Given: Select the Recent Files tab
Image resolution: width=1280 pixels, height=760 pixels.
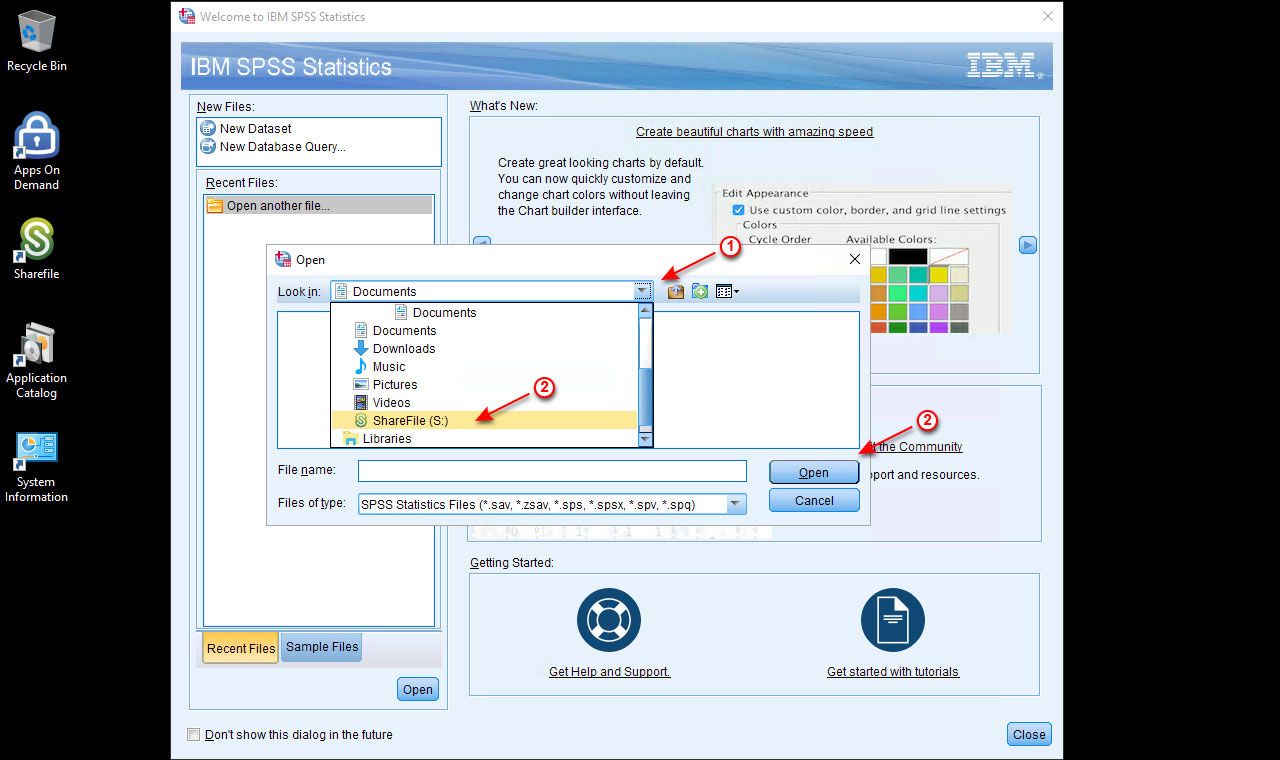Looking at the screenshot, I should [241, 648].
